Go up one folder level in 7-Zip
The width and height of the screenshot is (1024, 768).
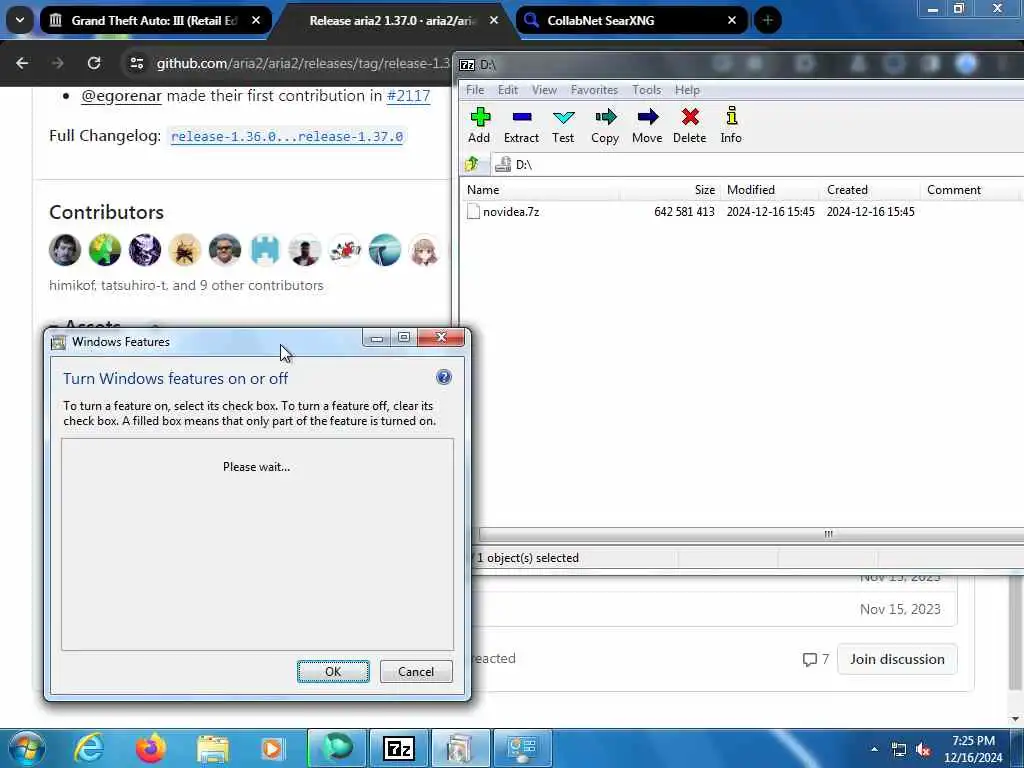pos(472,165)
